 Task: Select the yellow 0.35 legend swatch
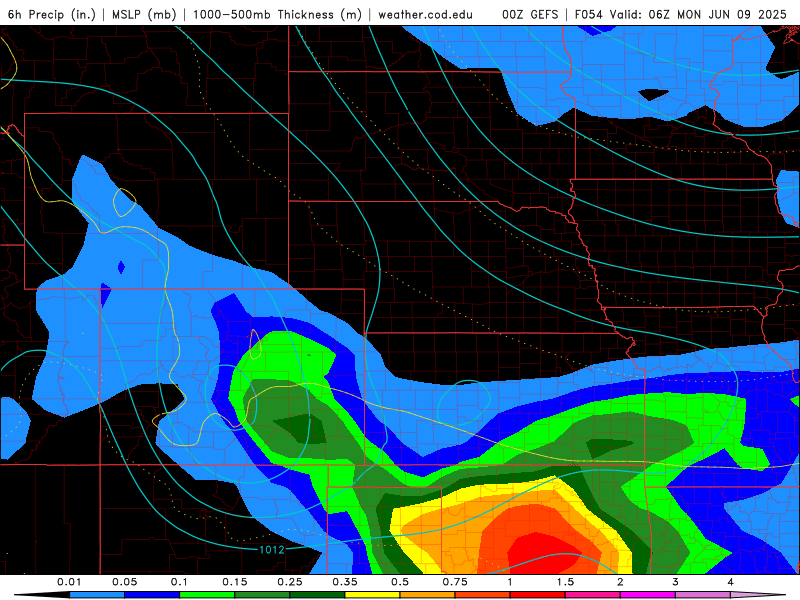pyautogui.click(x=372, y=595)
